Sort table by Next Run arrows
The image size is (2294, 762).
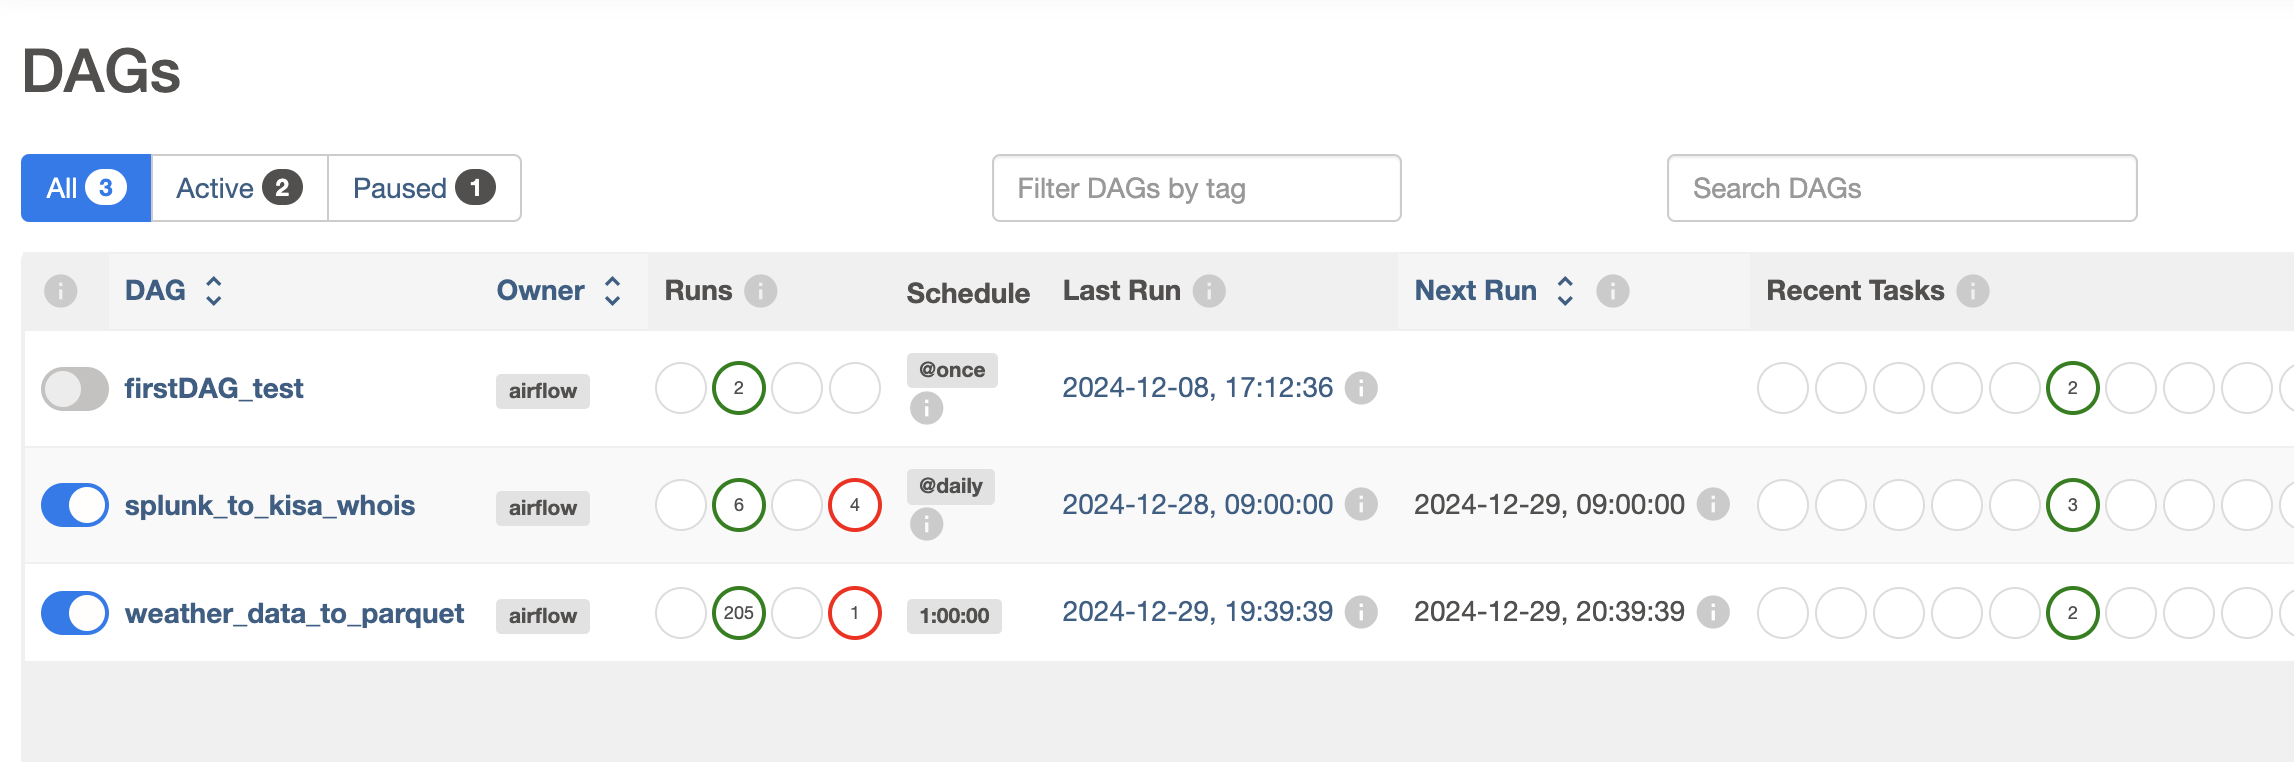1565,291
